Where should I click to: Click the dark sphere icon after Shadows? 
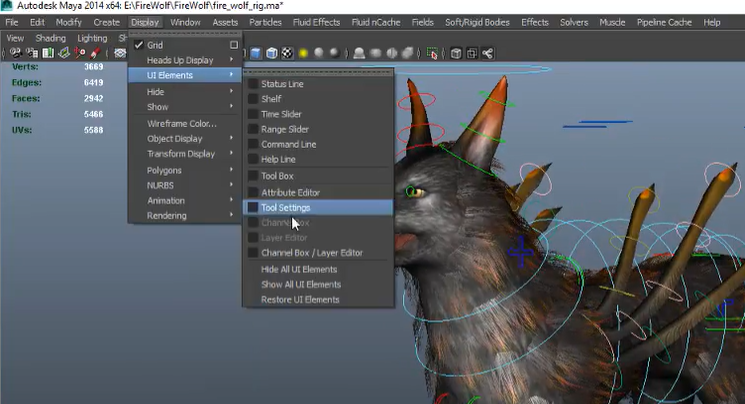(x=334, y=53)
